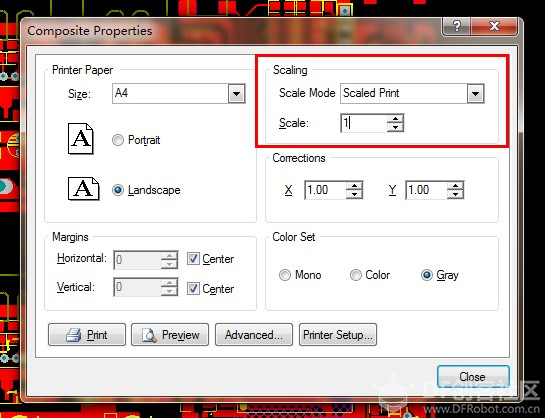Increase the X correction value

pyautogui.click(x=355, y=186)
